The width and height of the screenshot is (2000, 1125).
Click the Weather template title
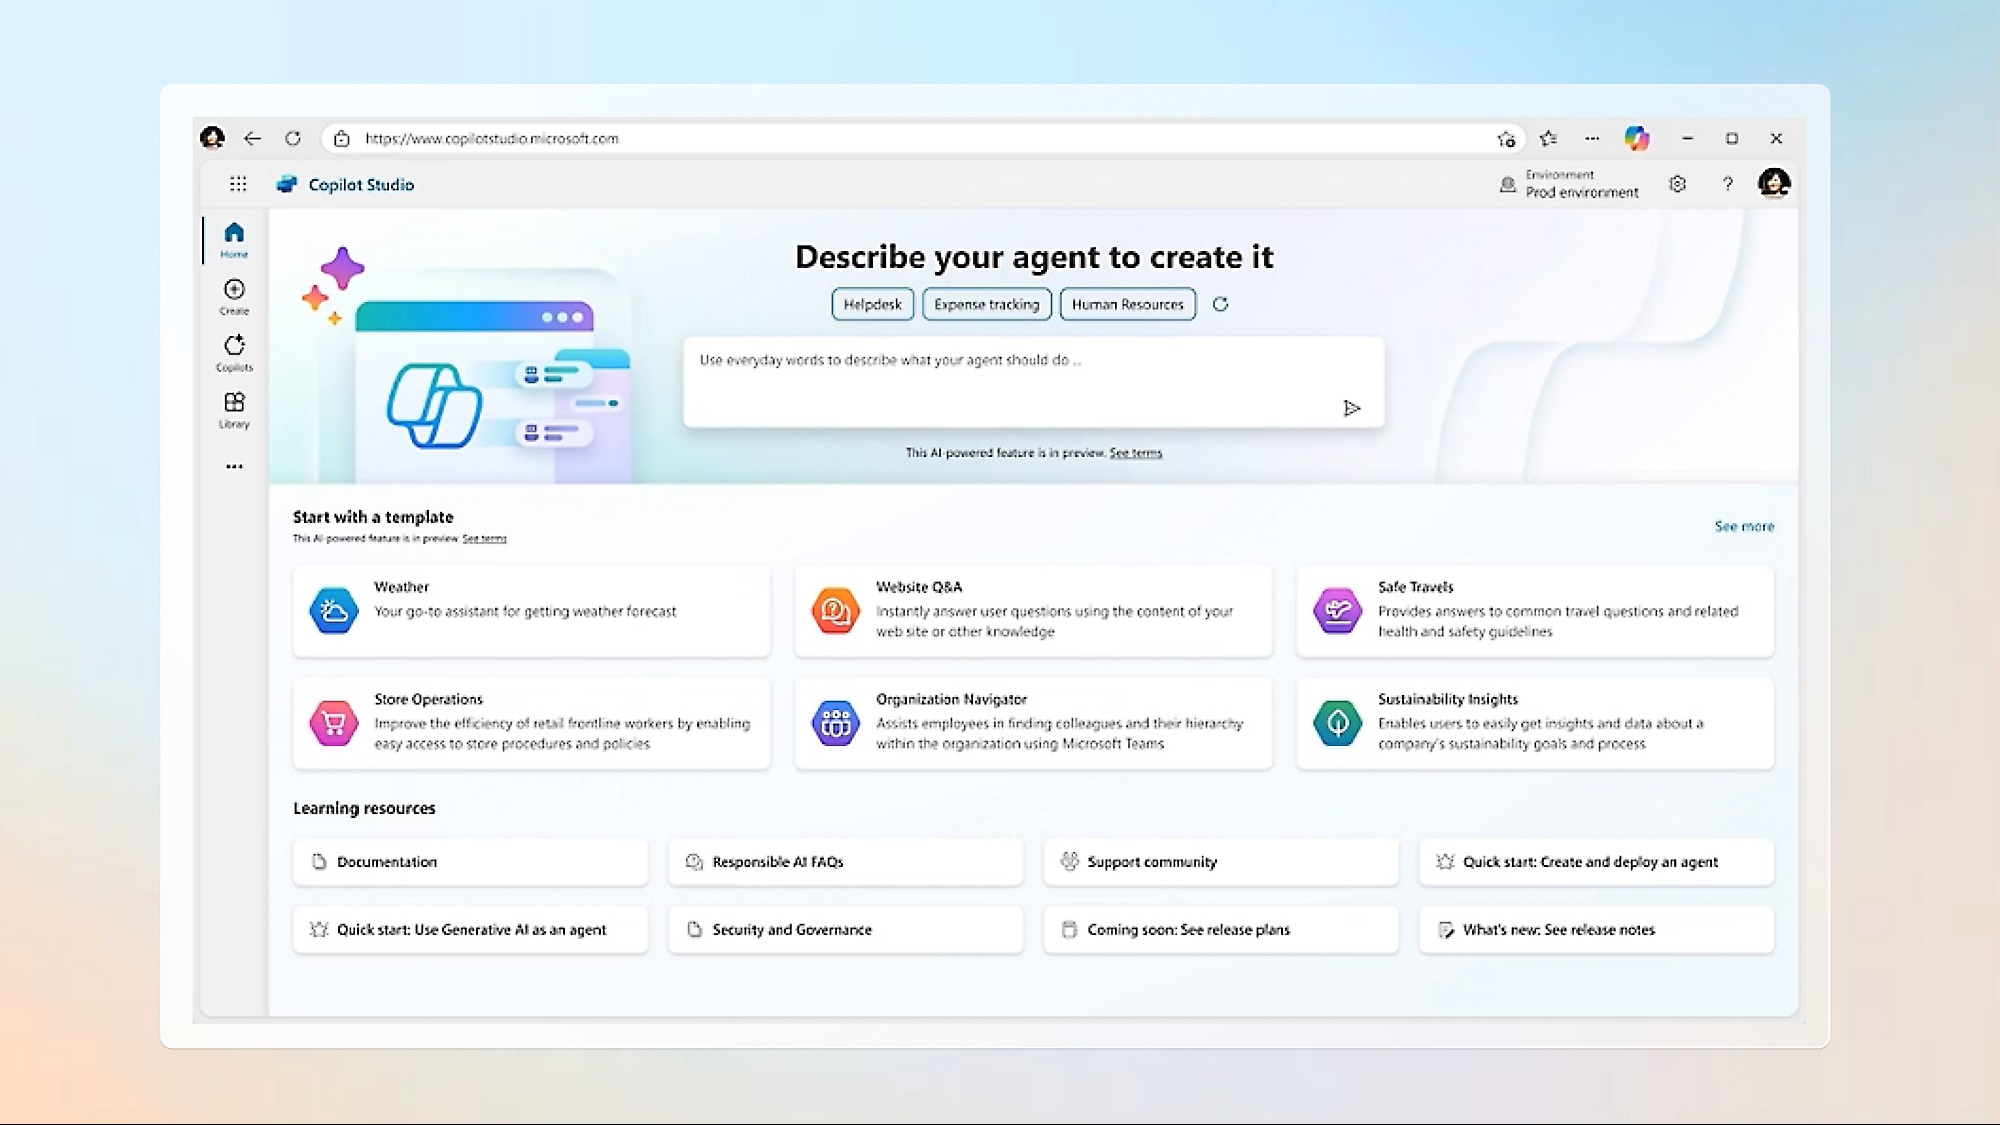[401, 587]
